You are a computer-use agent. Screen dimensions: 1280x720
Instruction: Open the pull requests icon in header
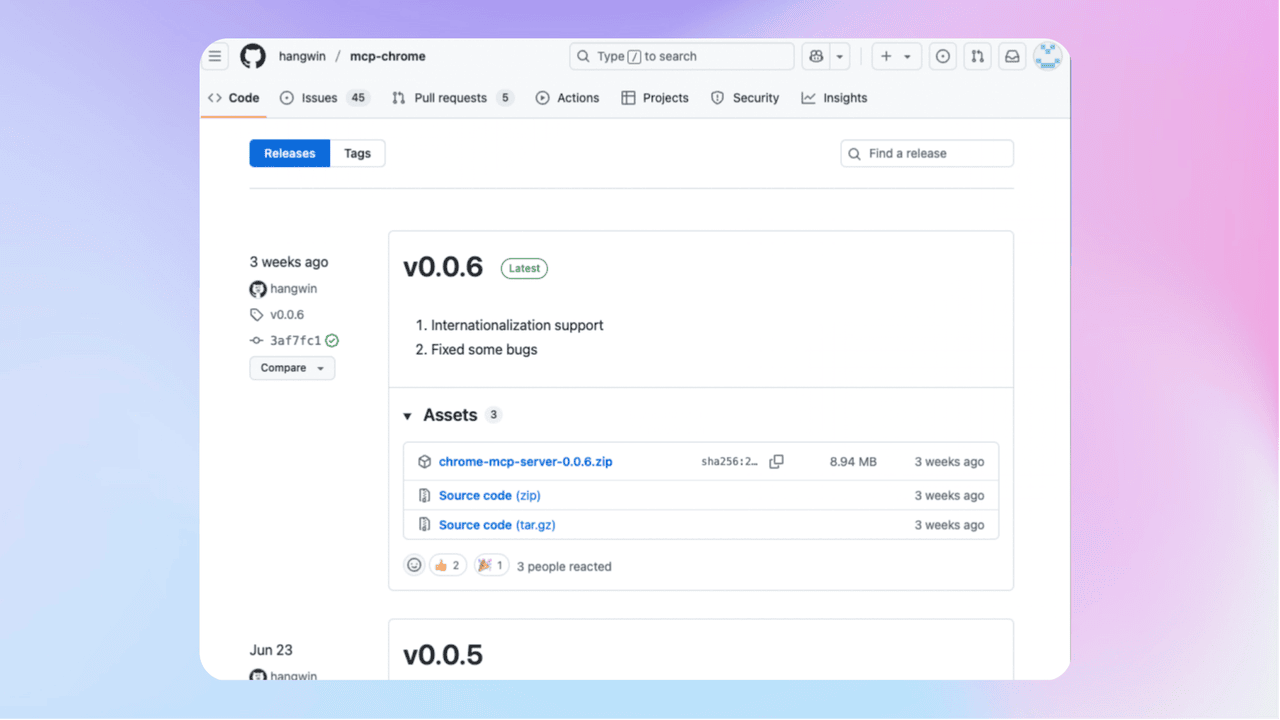pos(978,57)
